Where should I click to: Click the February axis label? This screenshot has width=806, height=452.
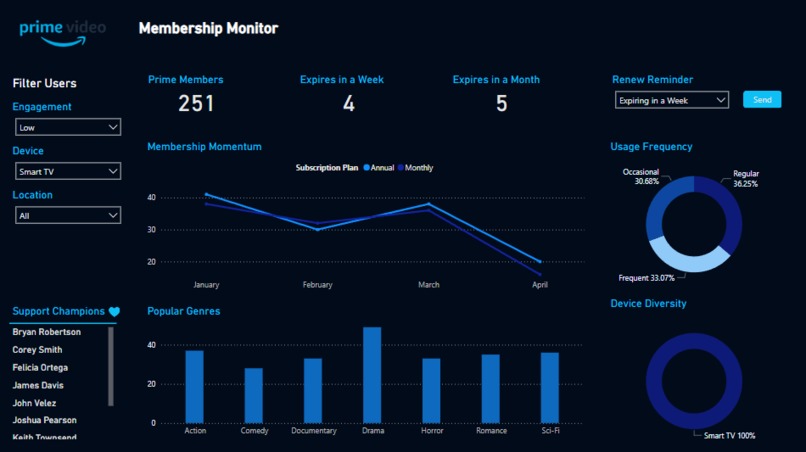[x=317, y=284]
